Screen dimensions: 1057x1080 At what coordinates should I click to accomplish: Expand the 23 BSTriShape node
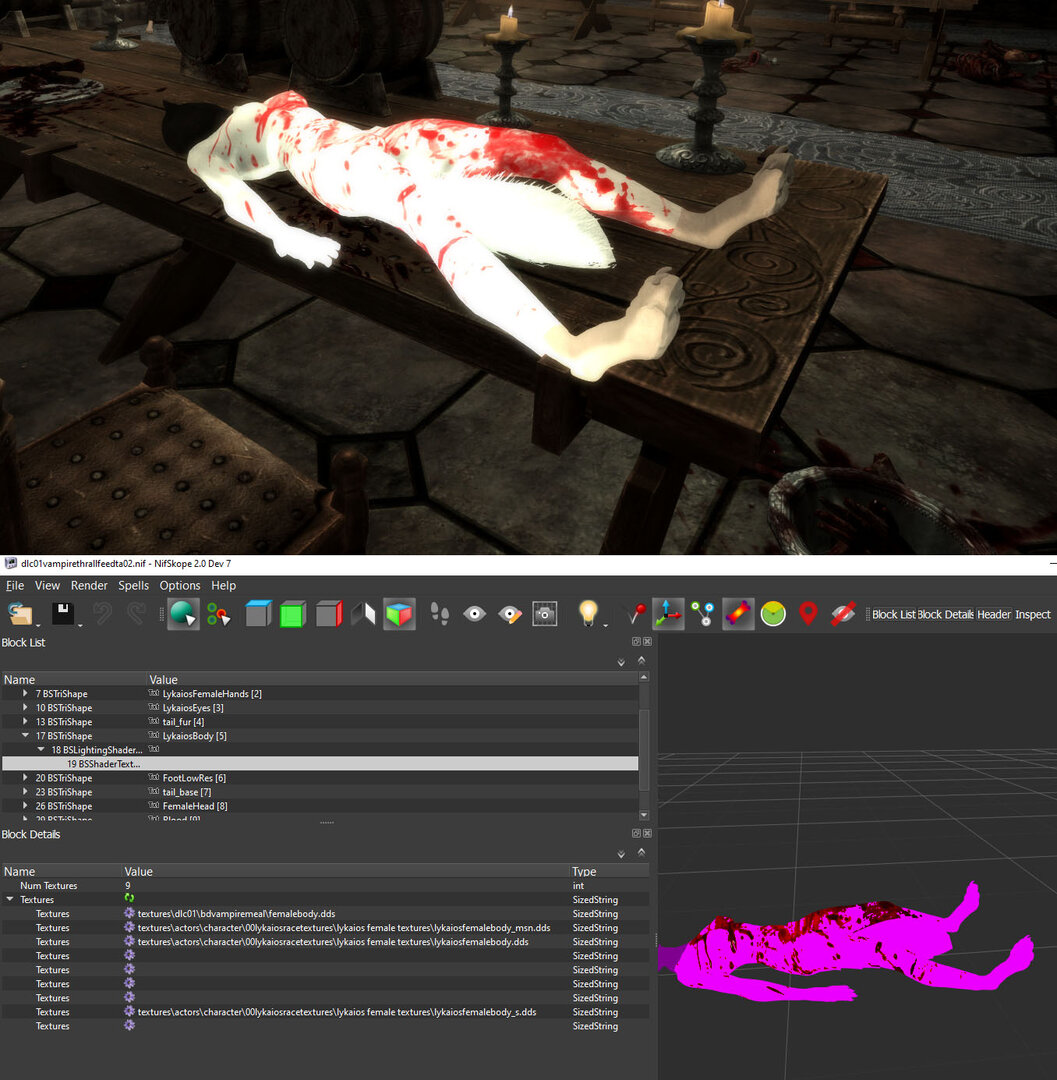click(25, 791)
